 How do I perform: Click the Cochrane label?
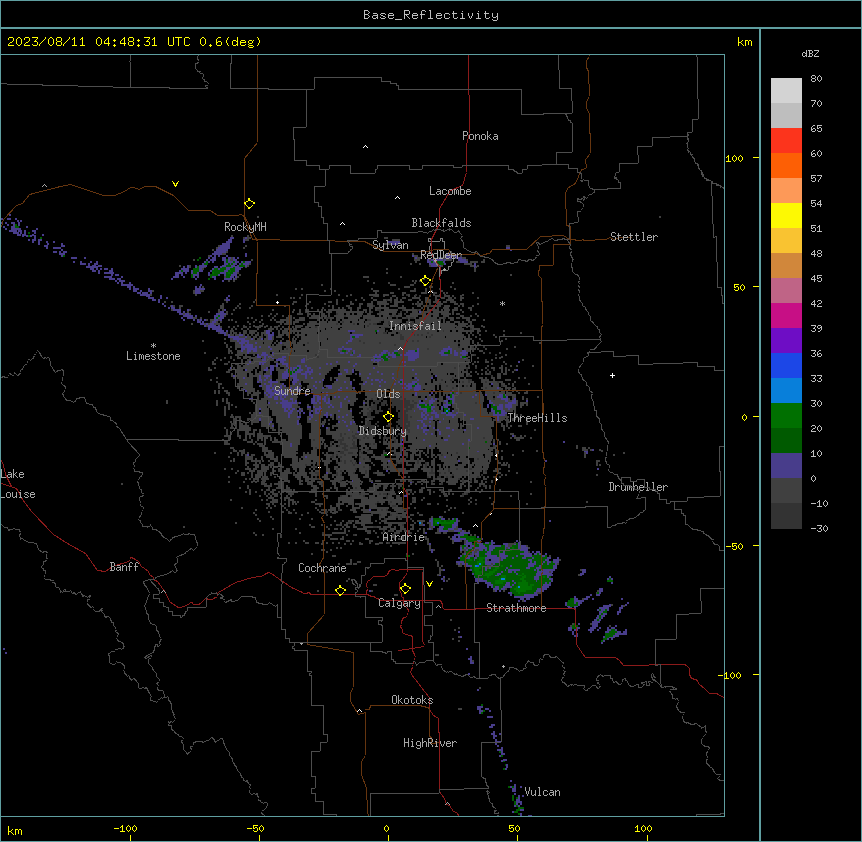322,568
